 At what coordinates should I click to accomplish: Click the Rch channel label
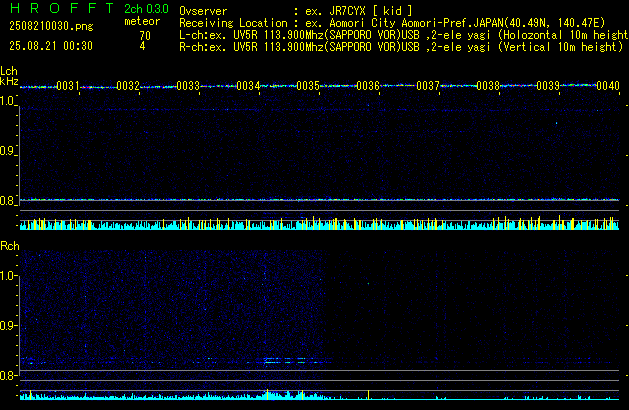pos(10,246)
